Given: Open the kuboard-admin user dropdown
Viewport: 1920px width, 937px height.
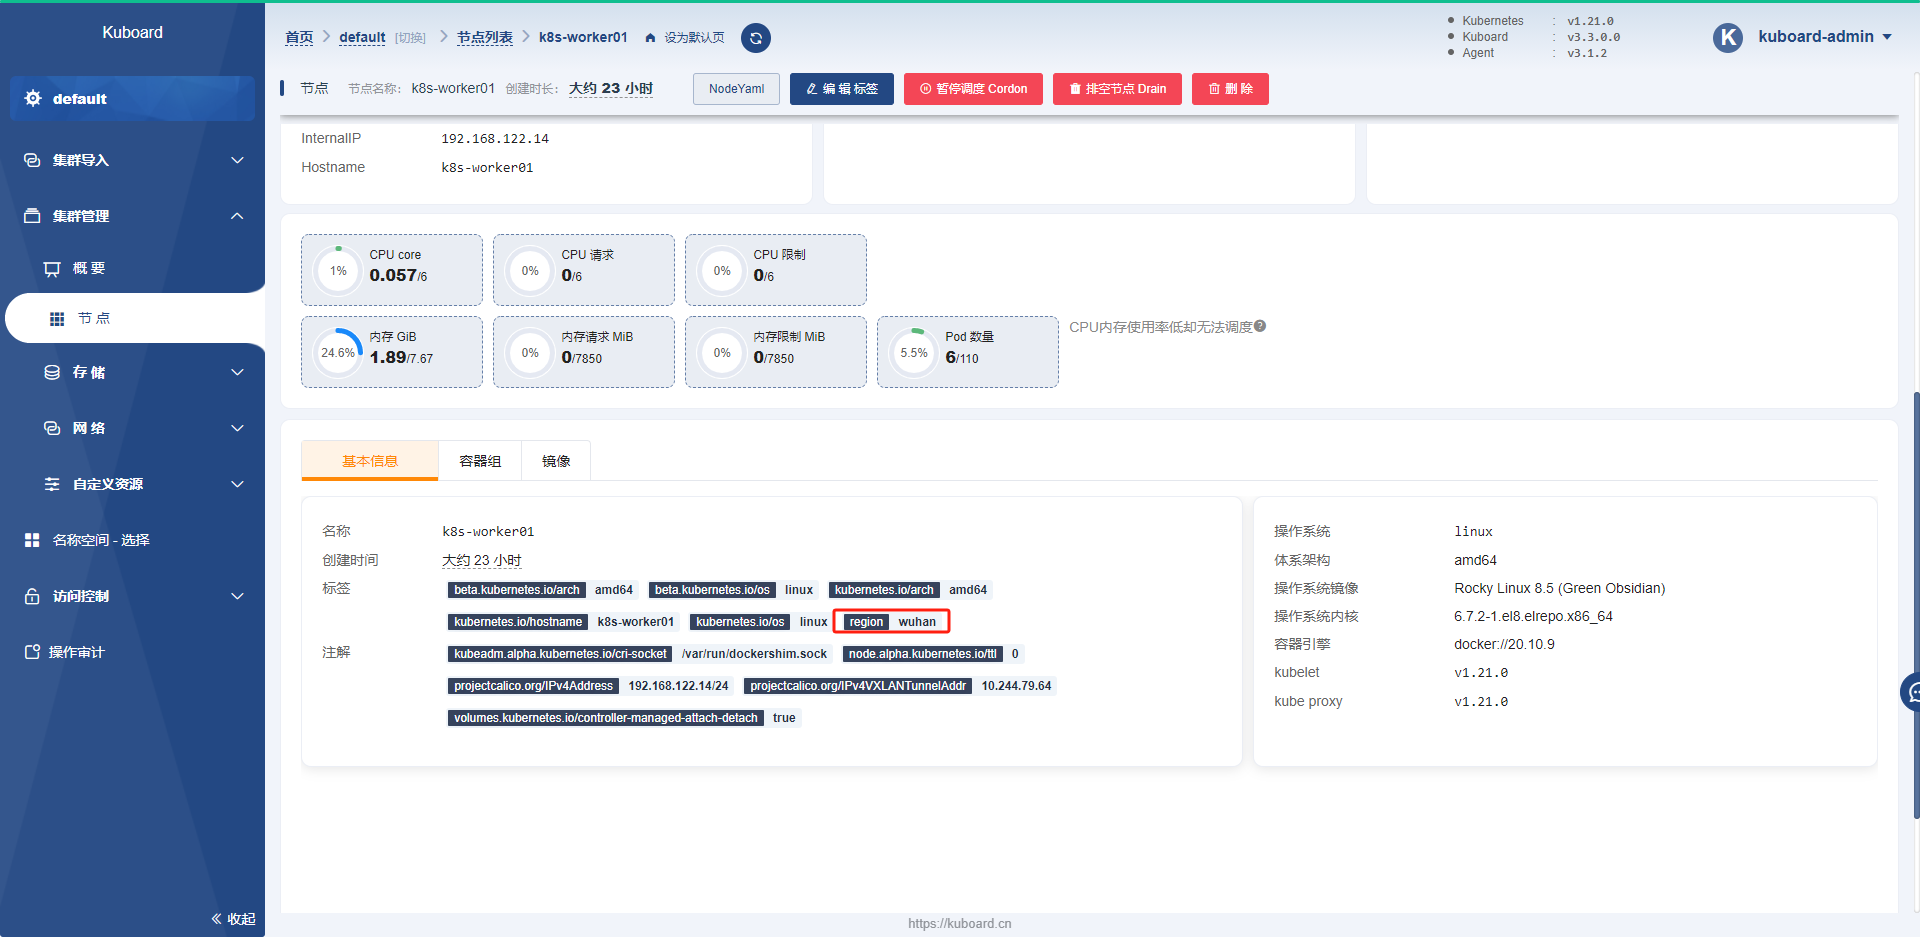Looking at the screenshot, I should [x=1825, y=37].
